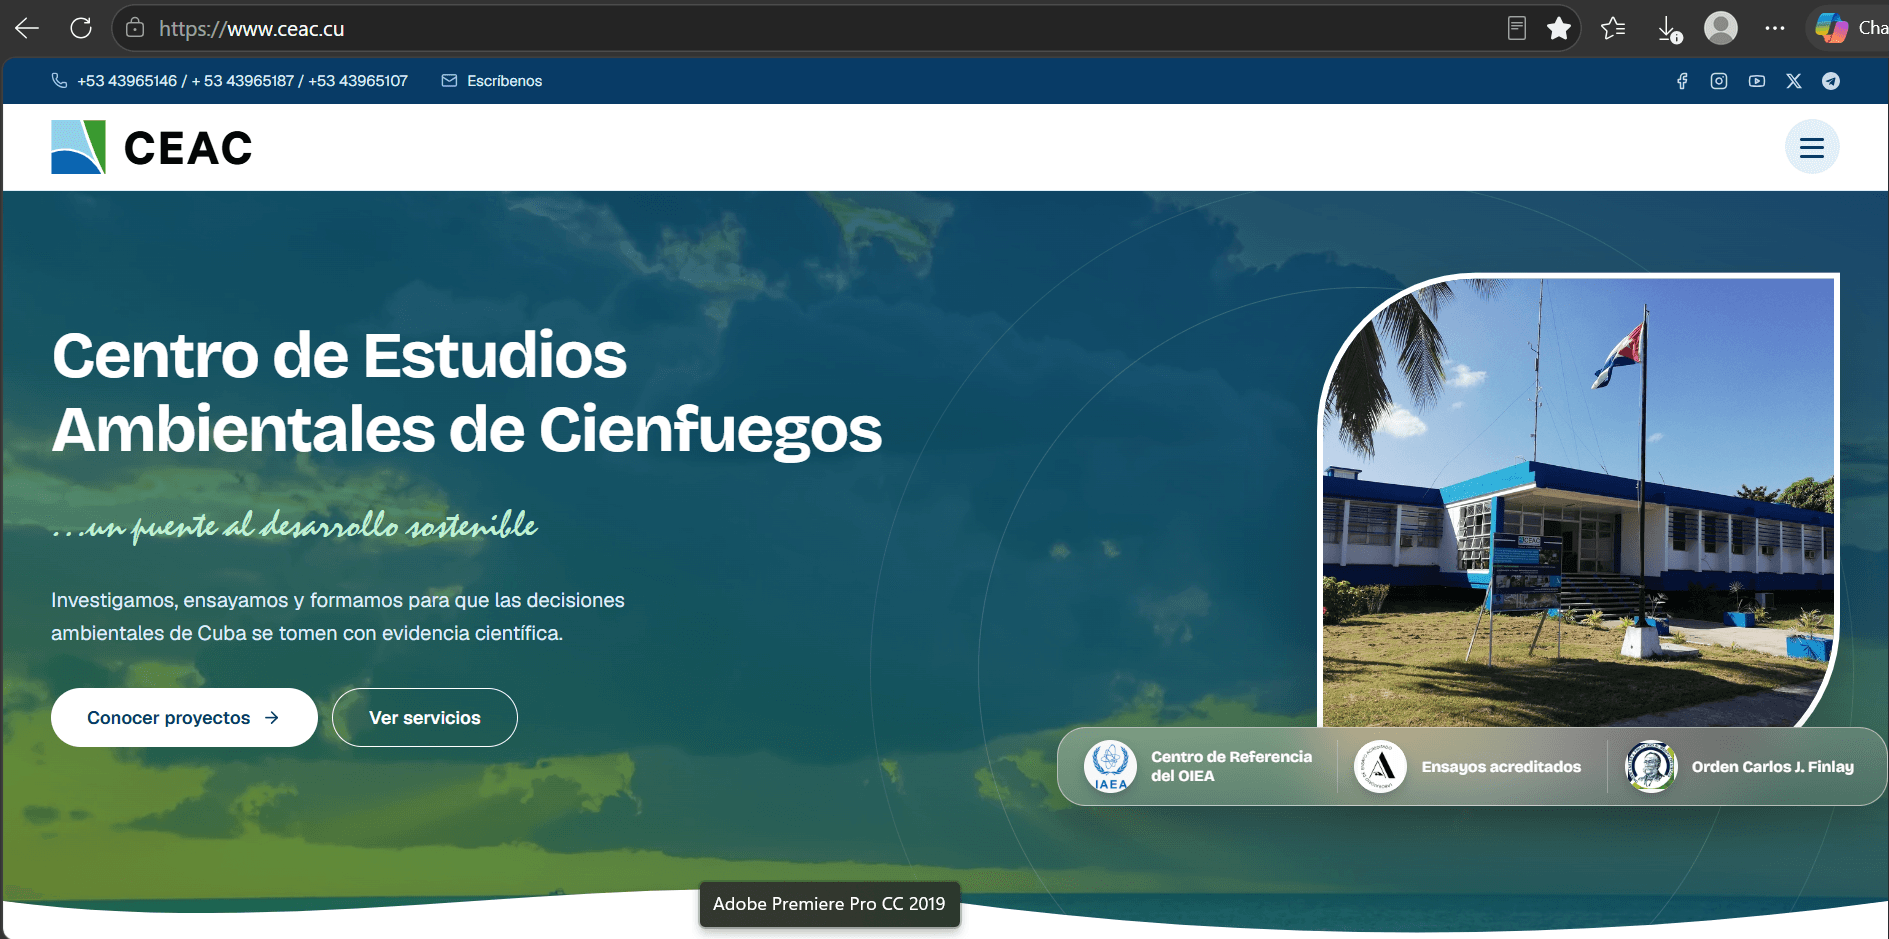Open the favorites list icon
1889x939 pixels.
pos(1613,28)
